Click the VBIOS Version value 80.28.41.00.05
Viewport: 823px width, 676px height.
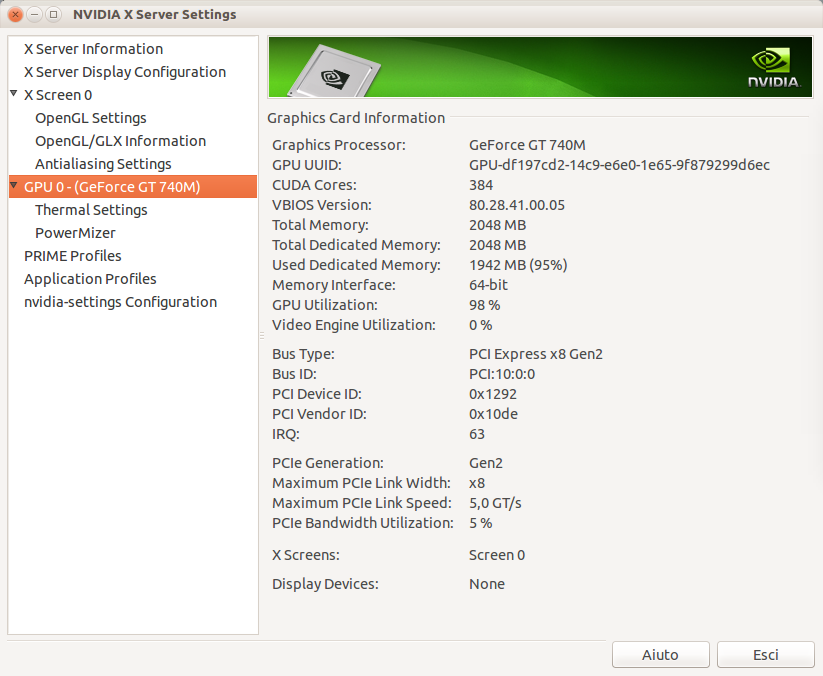(516, 205)
